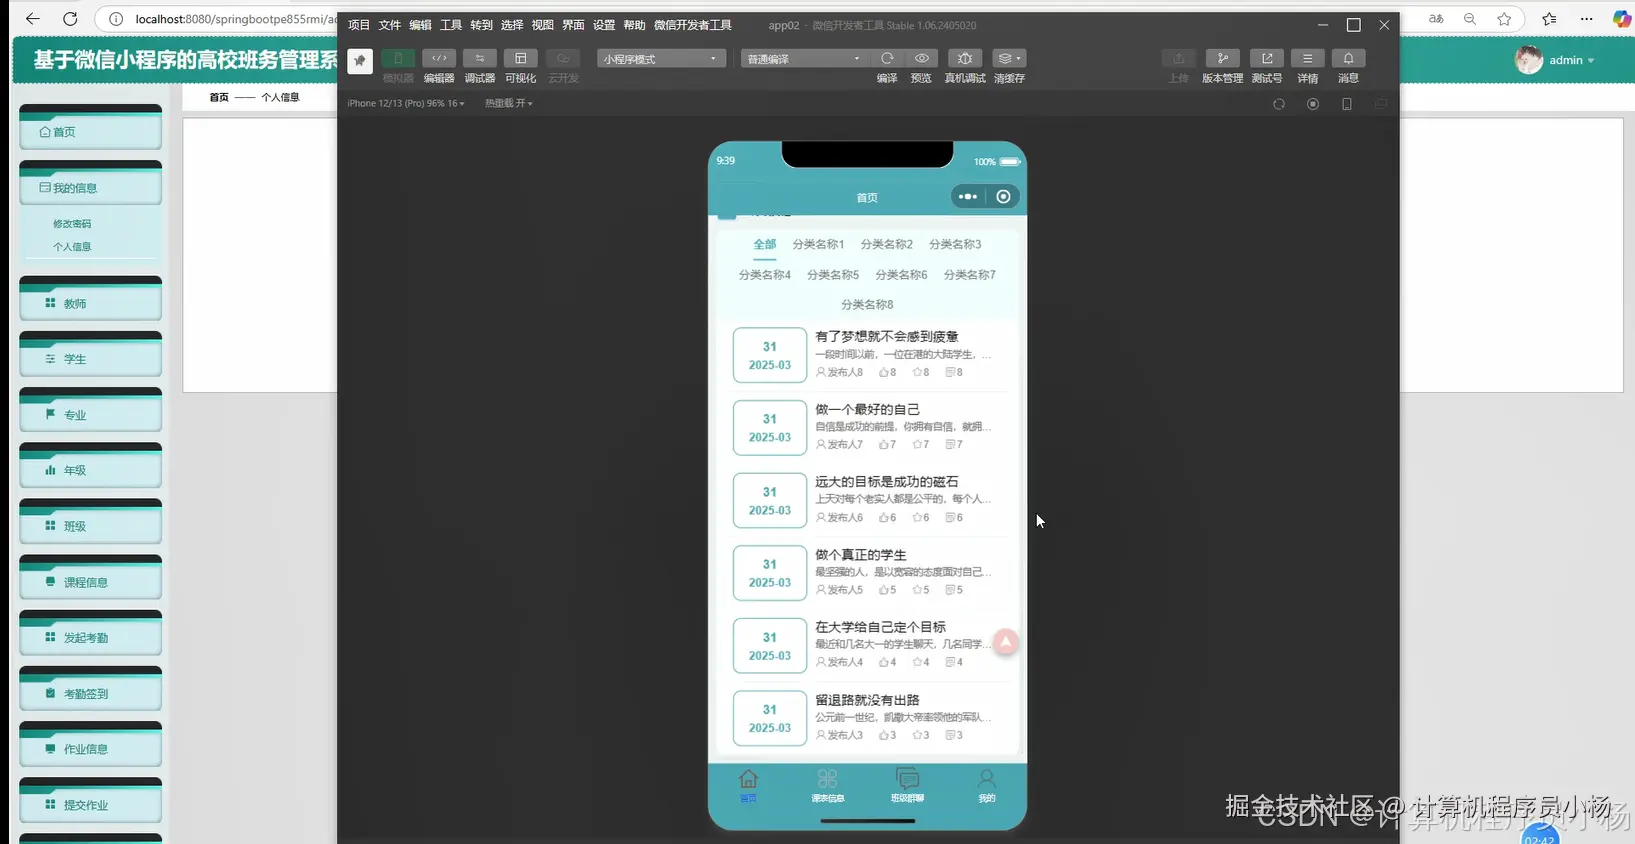Click 个人信息 in the web sidebar
The width and height of the screenshot is (1635, 844).
click(x=72, y=247)
